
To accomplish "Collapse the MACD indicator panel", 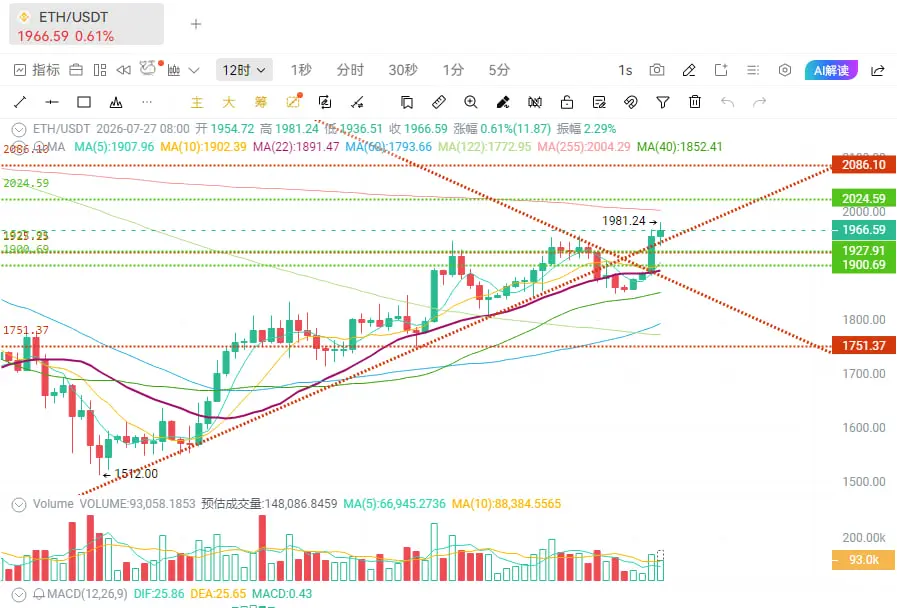I will pyautogui.click(x=19, y=595).
